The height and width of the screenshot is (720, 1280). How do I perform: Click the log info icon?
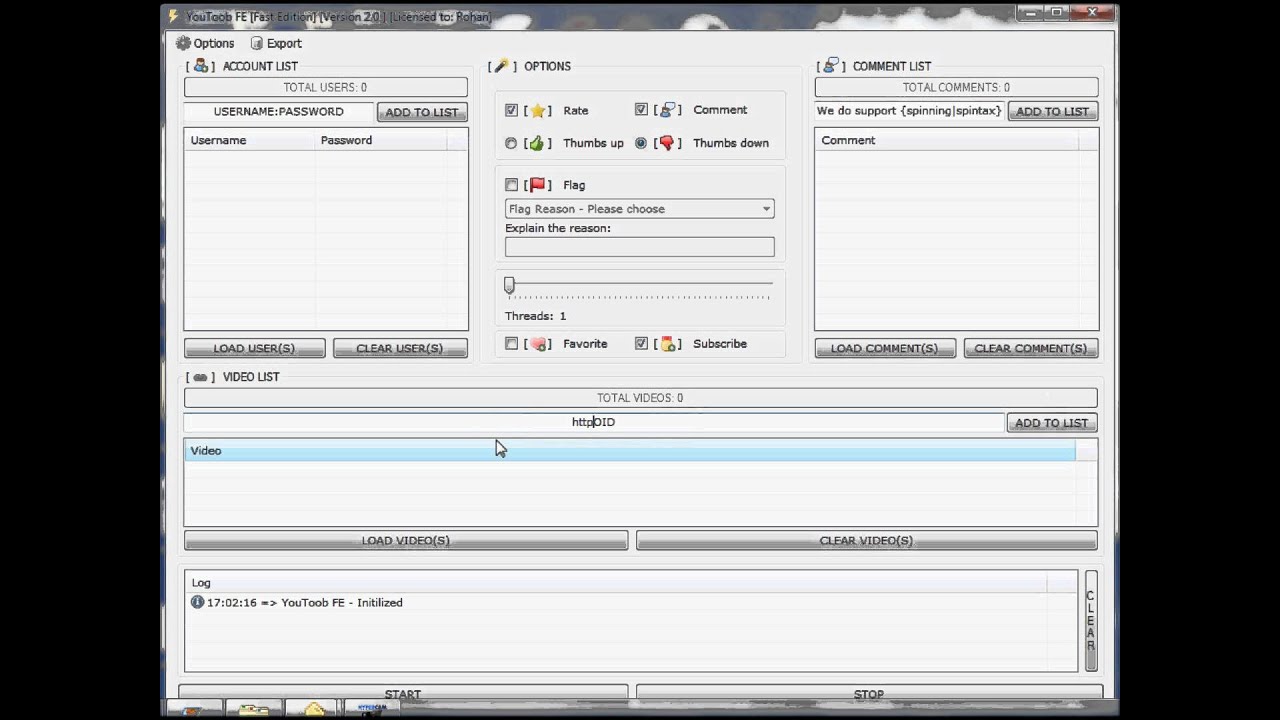197,602
